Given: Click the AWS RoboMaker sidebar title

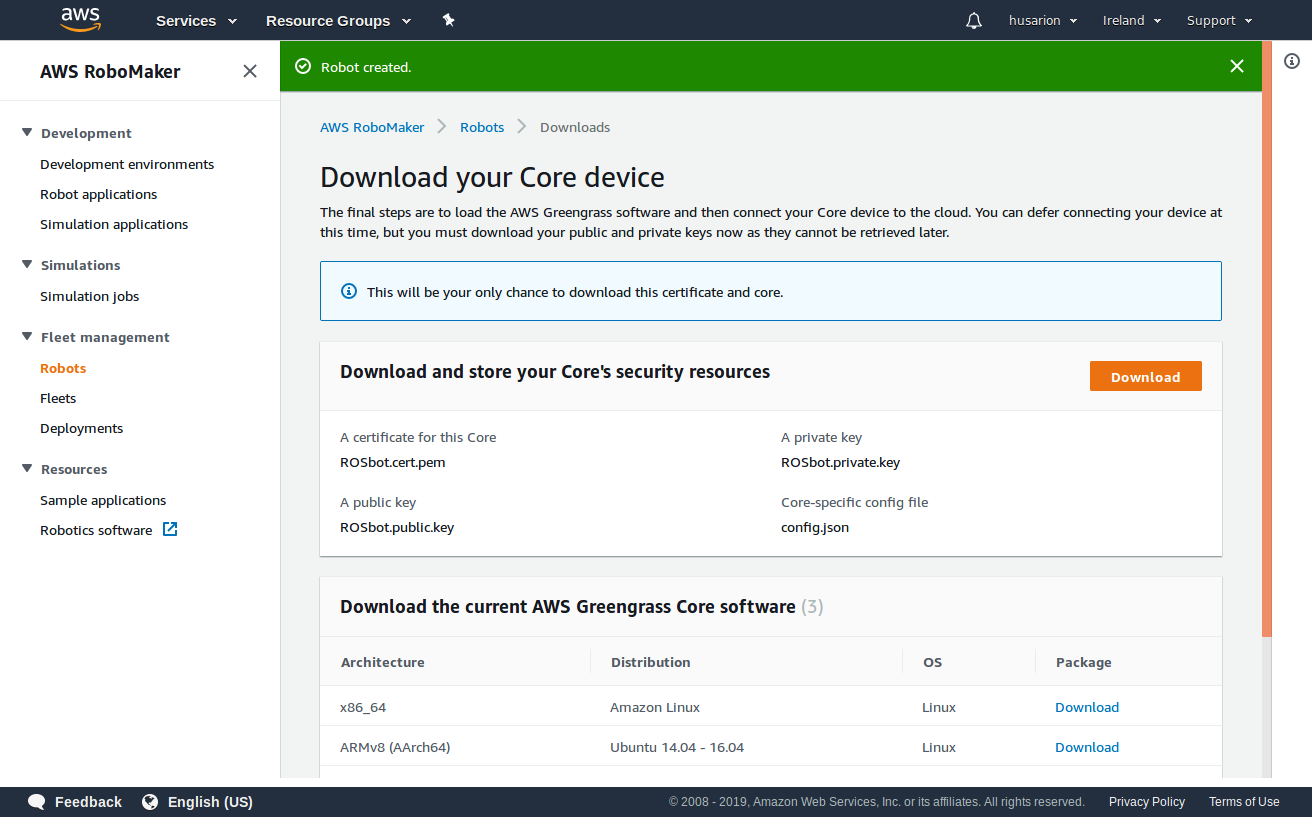Looking at the screenshot, I should 110,72.
